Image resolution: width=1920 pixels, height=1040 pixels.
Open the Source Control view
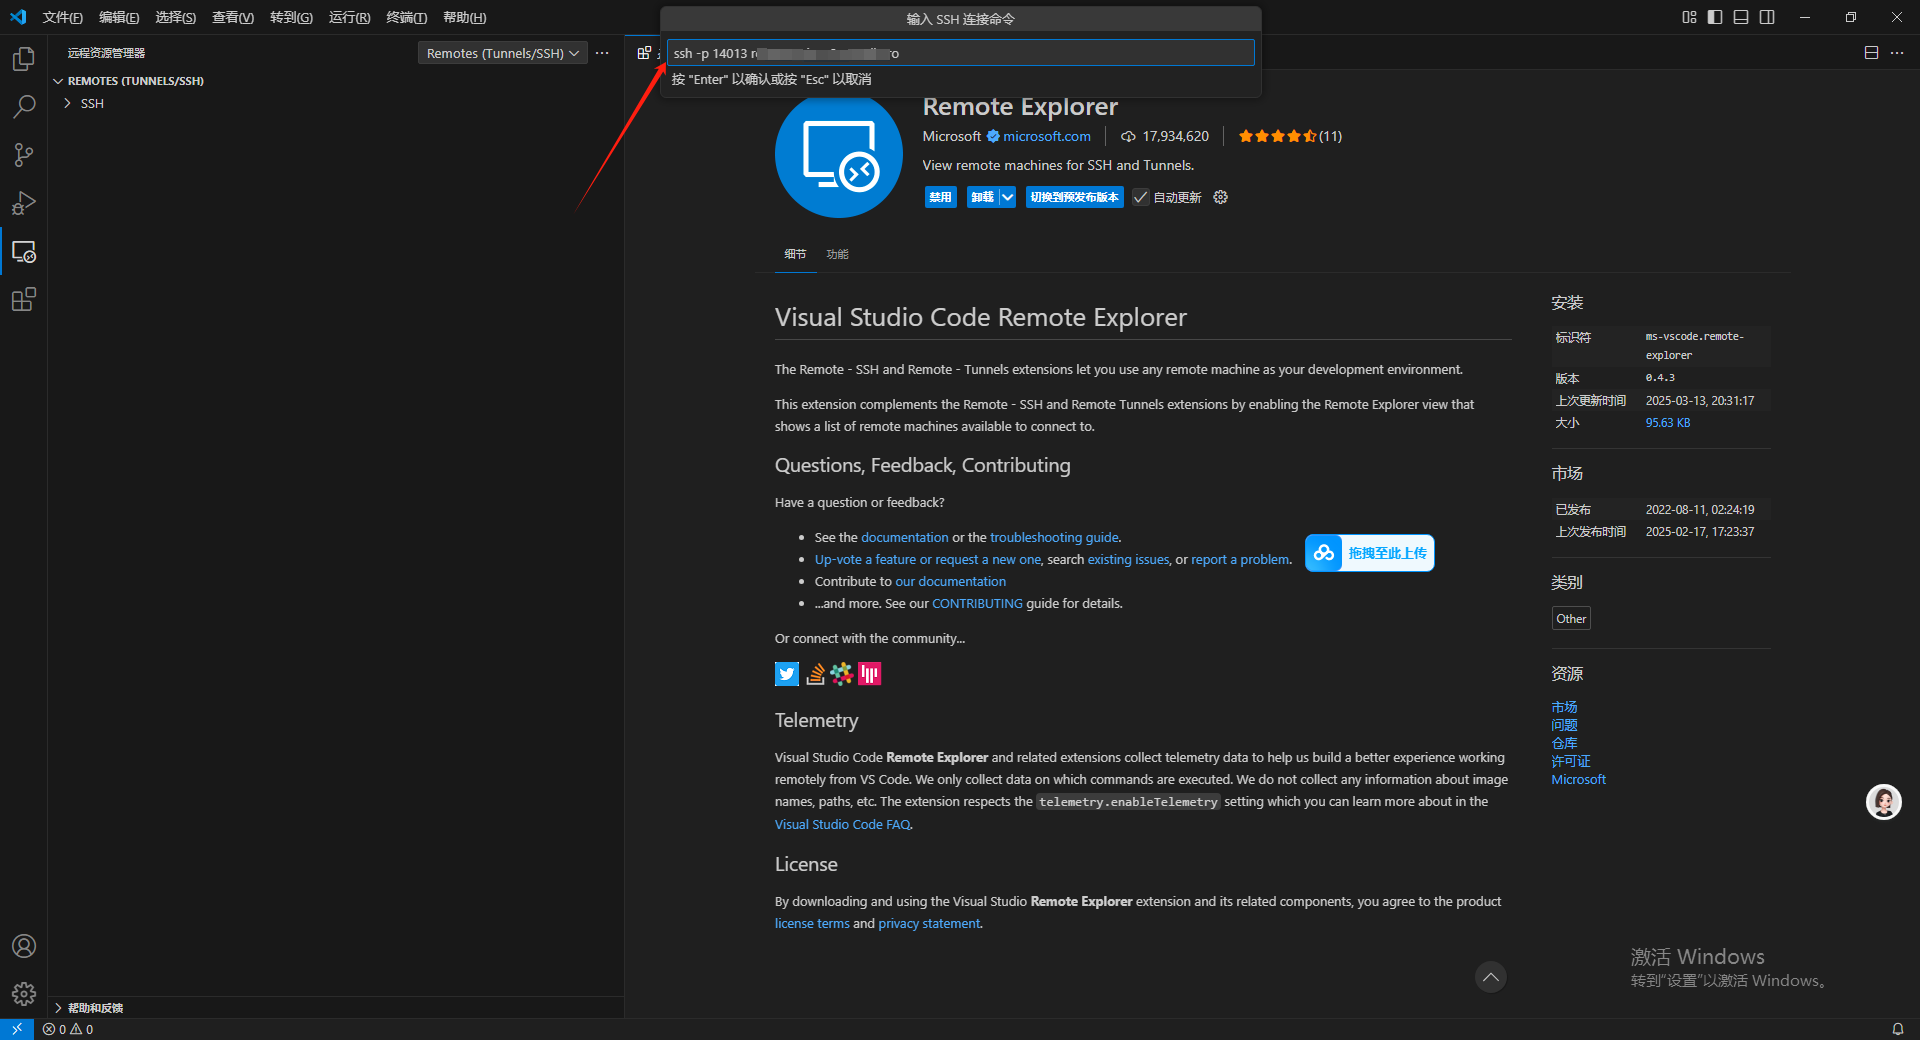[x=24, y=155]
